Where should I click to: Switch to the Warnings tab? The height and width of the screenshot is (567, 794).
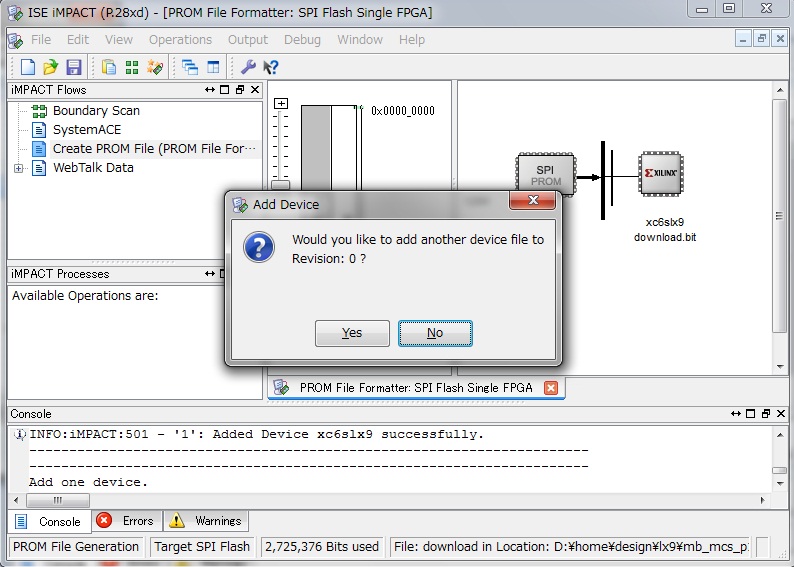206,520
